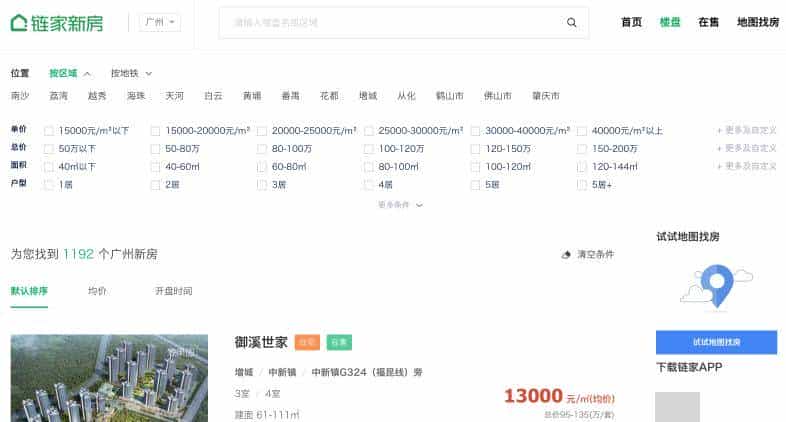This screenshot has height=422, width=786.
Task: Sort listings by 均价
Action: click(x=97, y=291)
